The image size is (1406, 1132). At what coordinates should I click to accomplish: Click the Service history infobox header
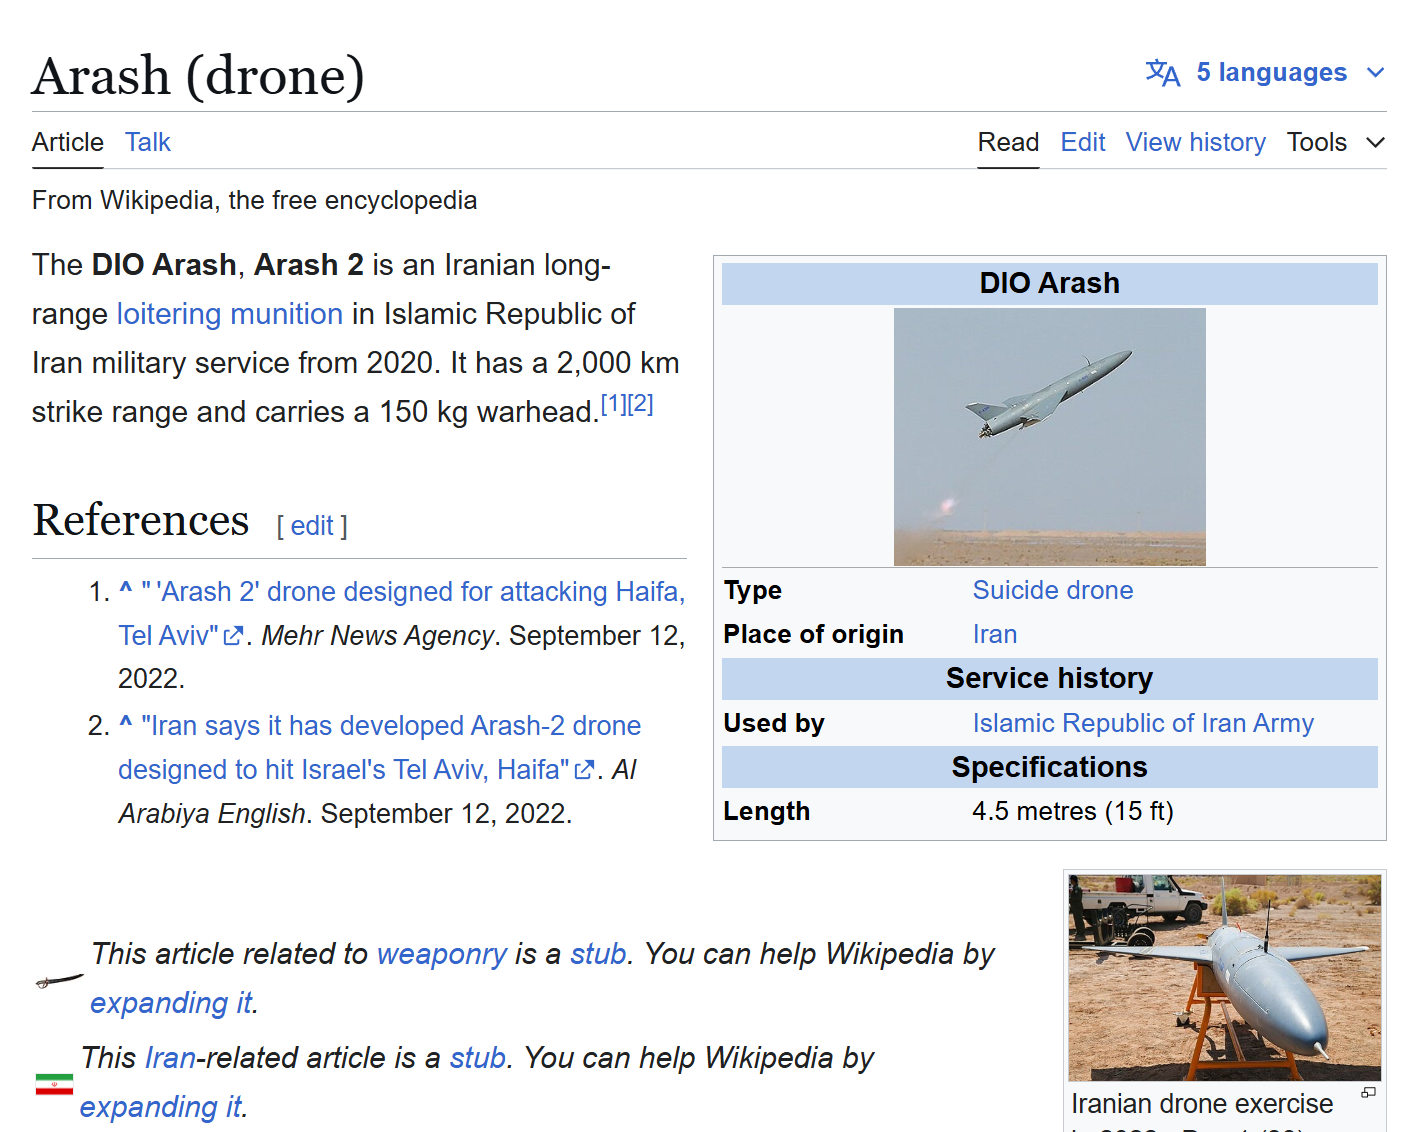(x=1050, y=679)
